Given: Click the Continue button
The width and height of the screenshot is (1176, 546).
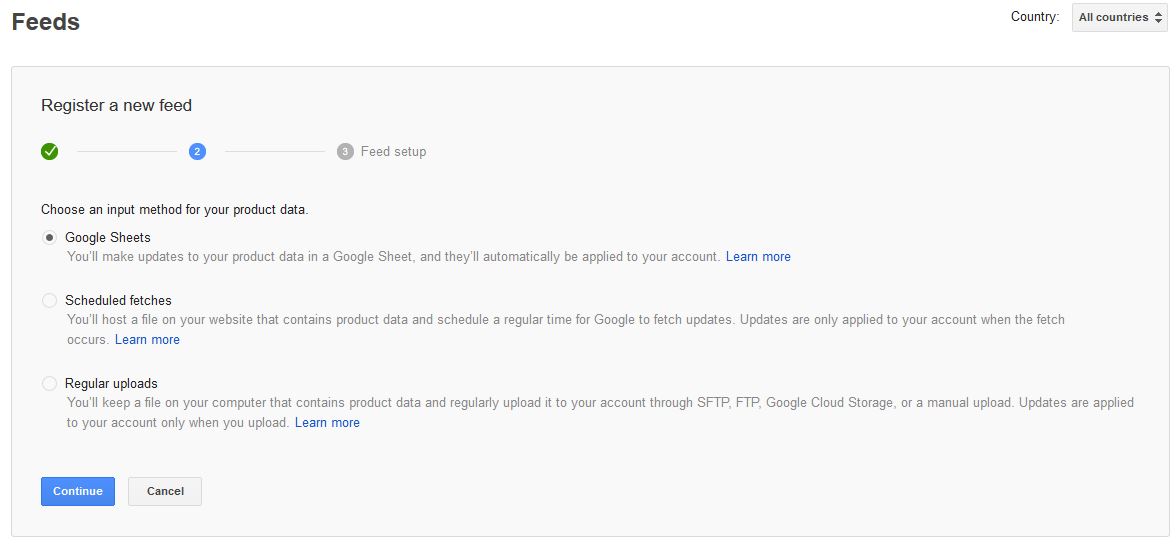Looking at the screenshot, I should pos(78,491).
